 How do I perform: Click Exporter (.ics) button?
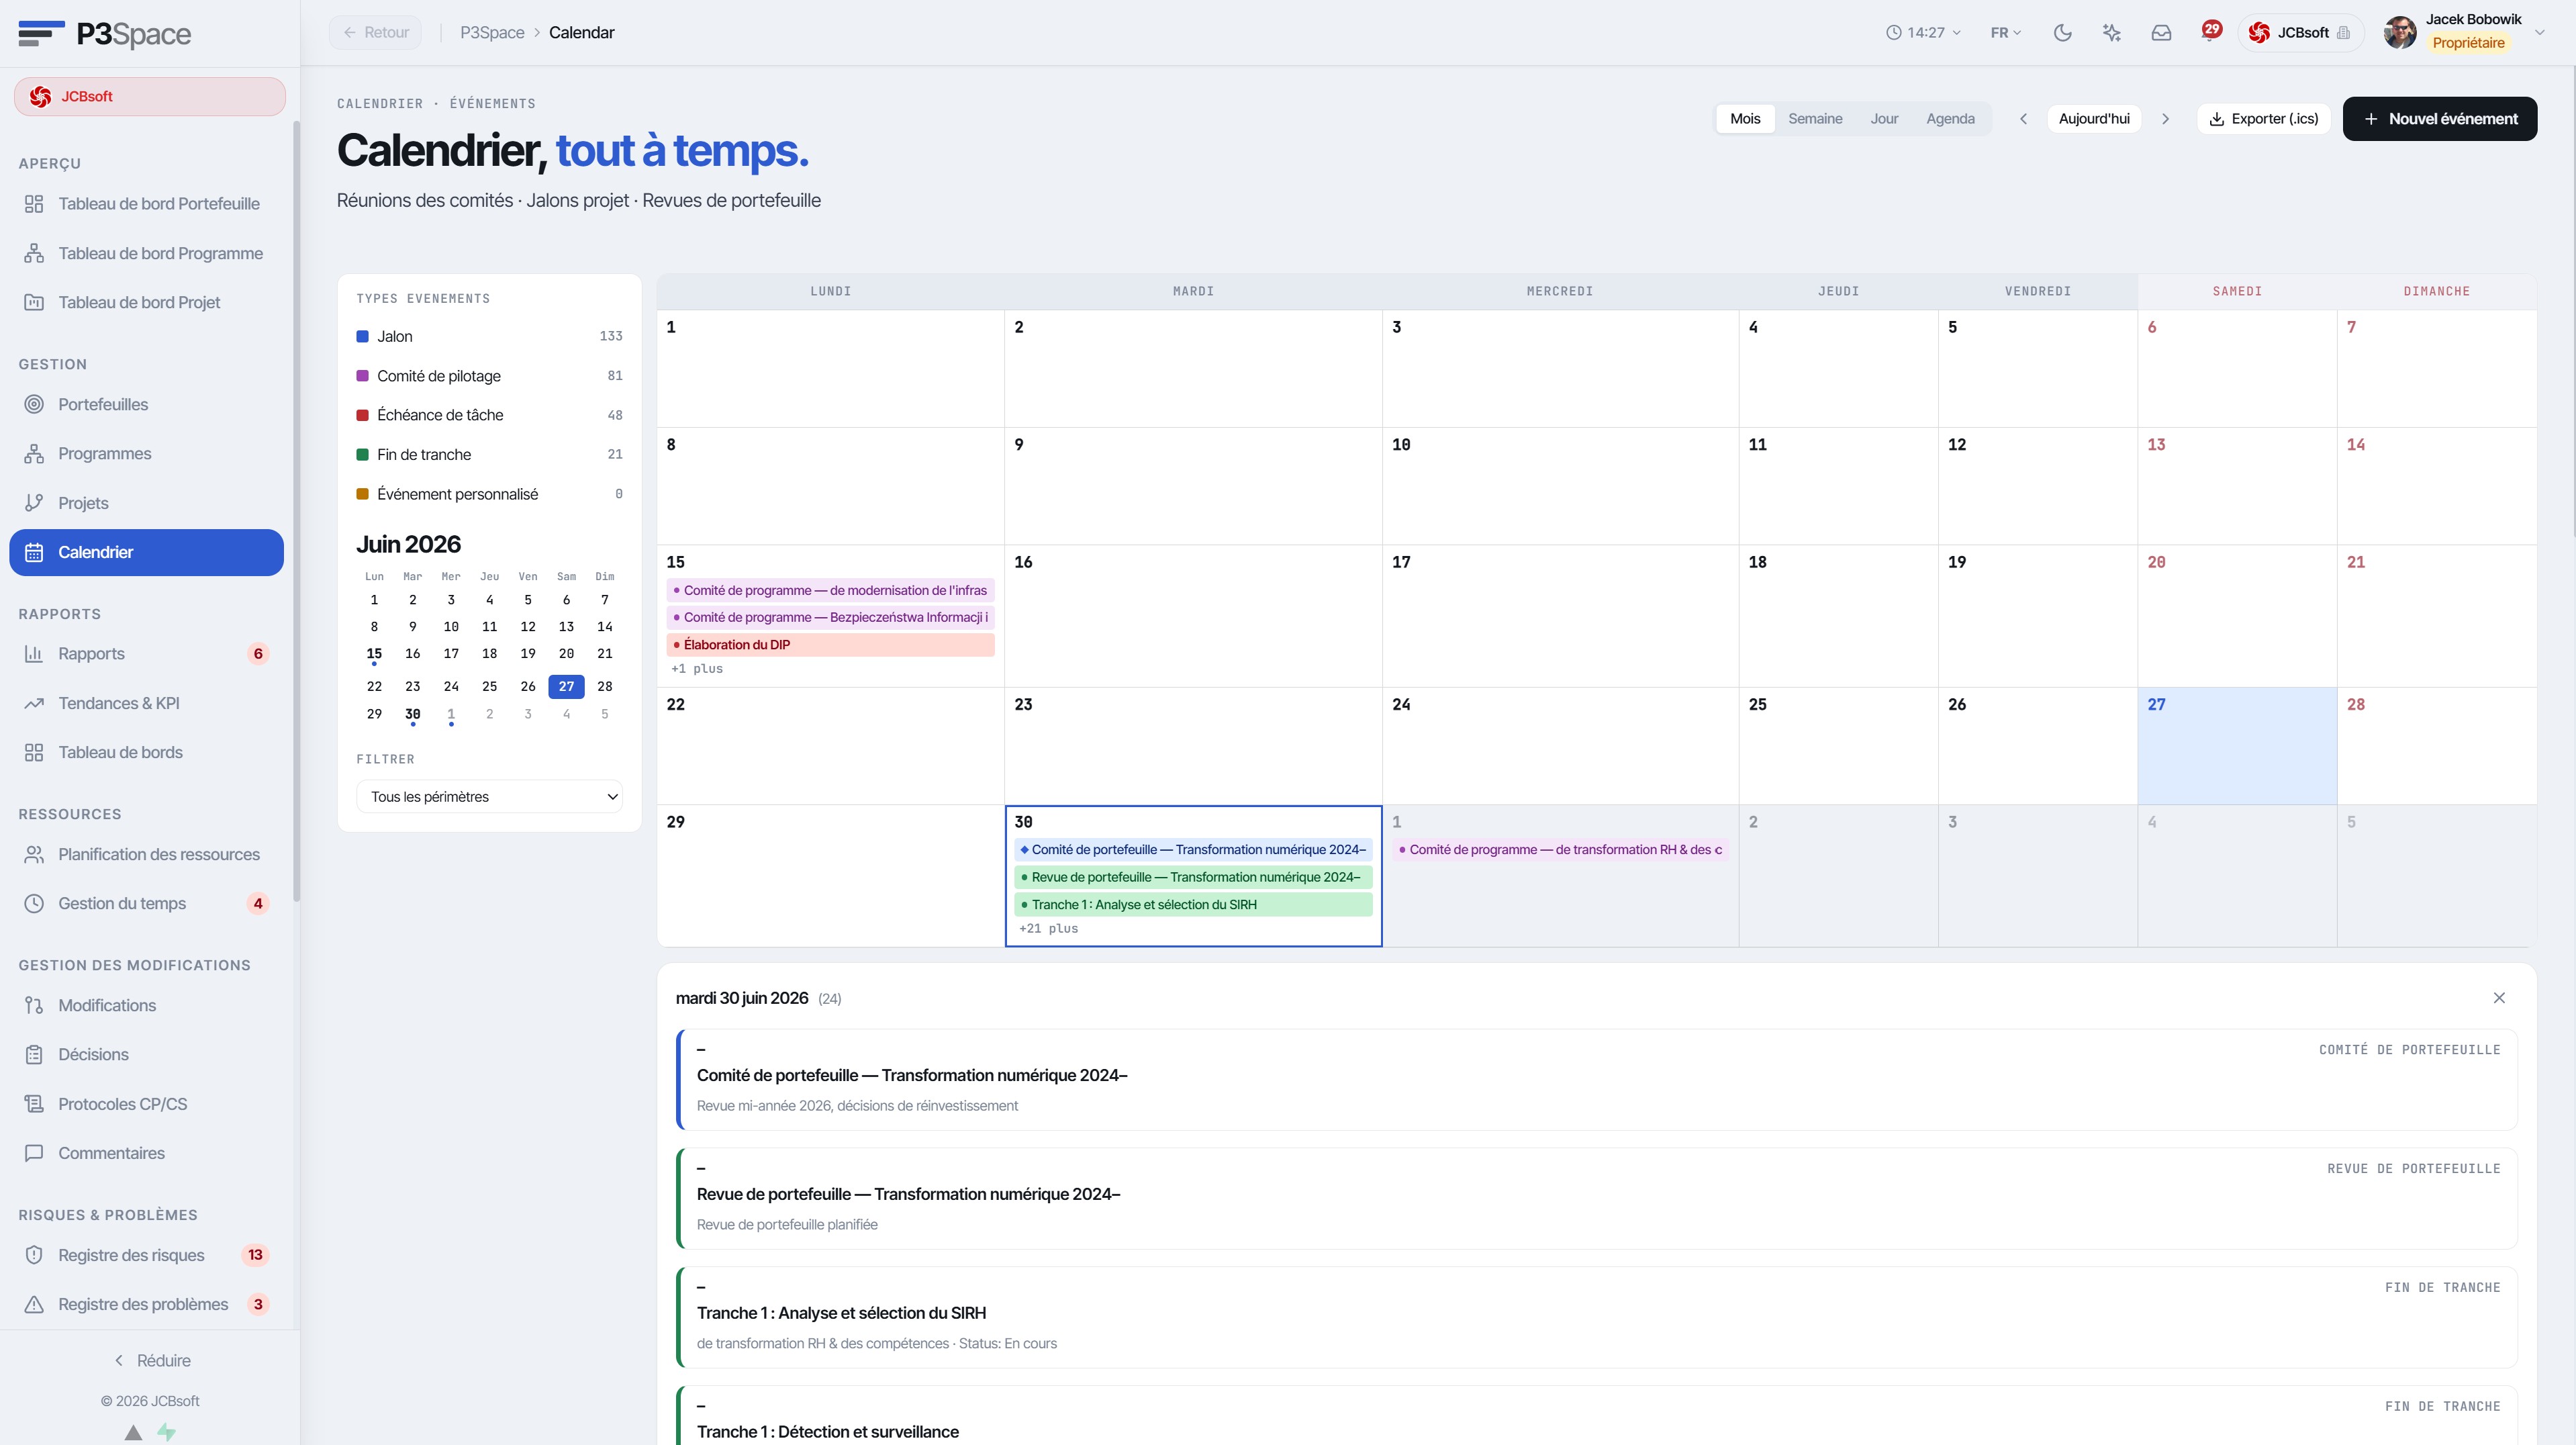(x=2264, y=119)
